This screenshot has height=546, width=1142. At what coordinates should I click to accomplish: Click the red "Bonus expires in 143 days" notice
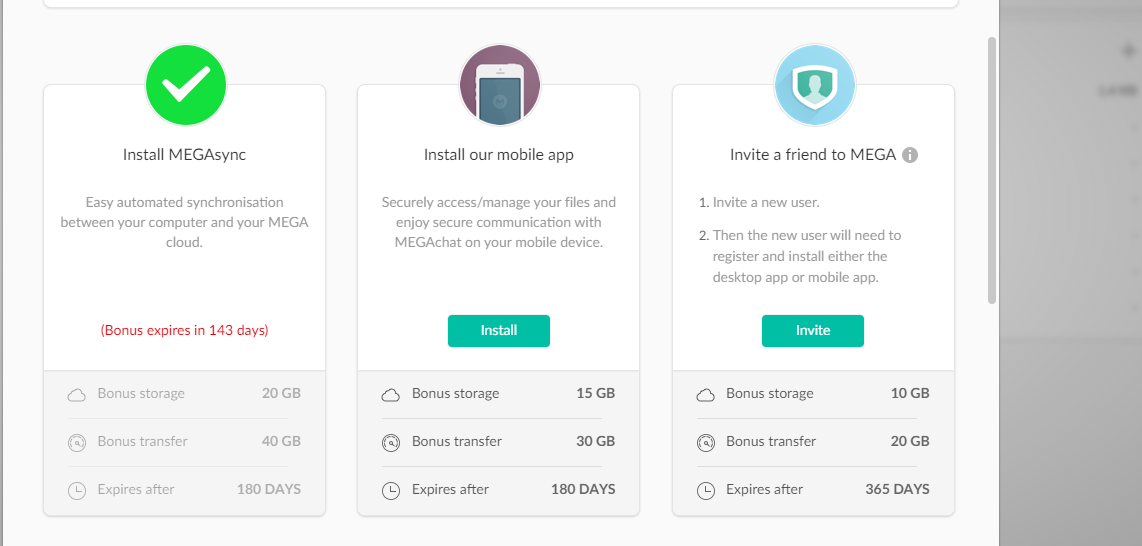(185, 330)
